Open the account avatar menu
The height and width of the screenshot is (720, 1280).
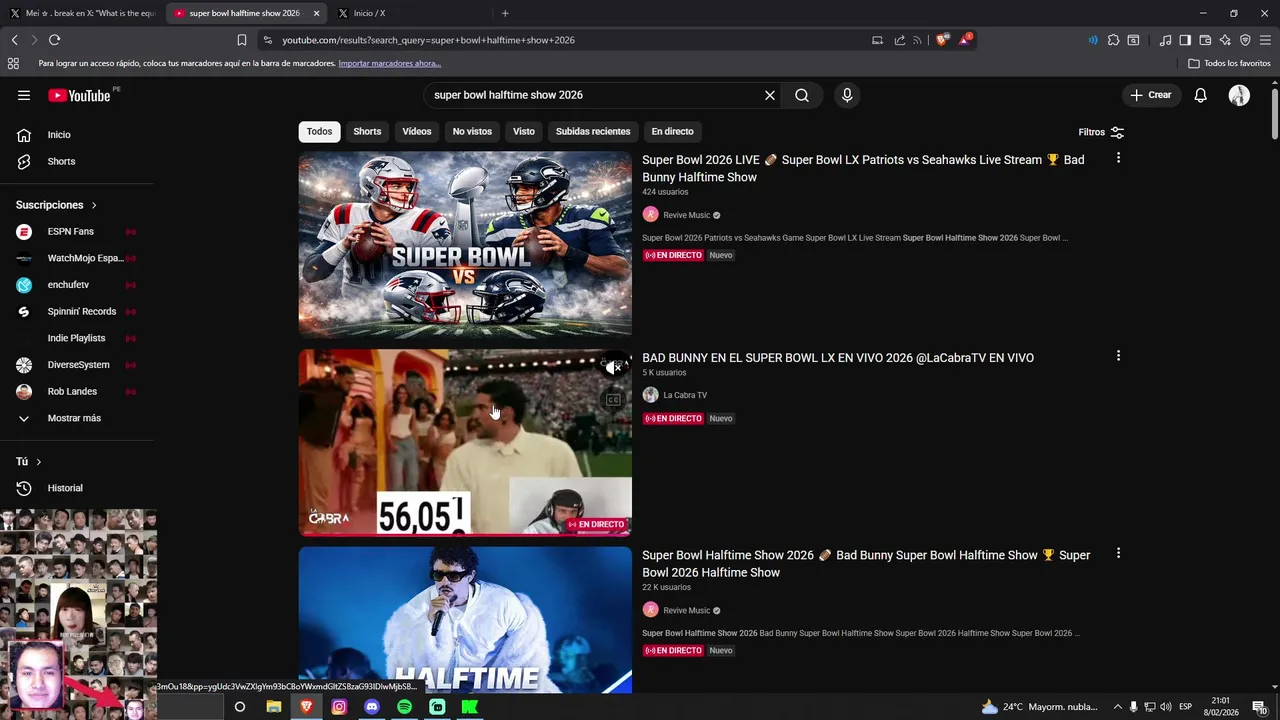pyautogui.click(x=1239, y=95)
